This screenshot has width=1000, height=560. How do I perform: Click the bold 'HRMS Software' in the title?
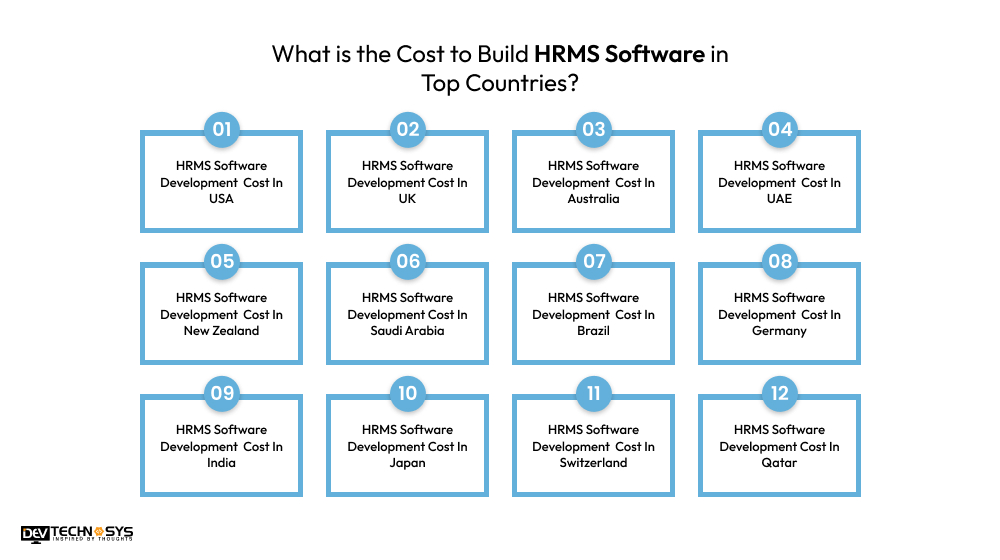pyautogui.click(x=619, y=54)
